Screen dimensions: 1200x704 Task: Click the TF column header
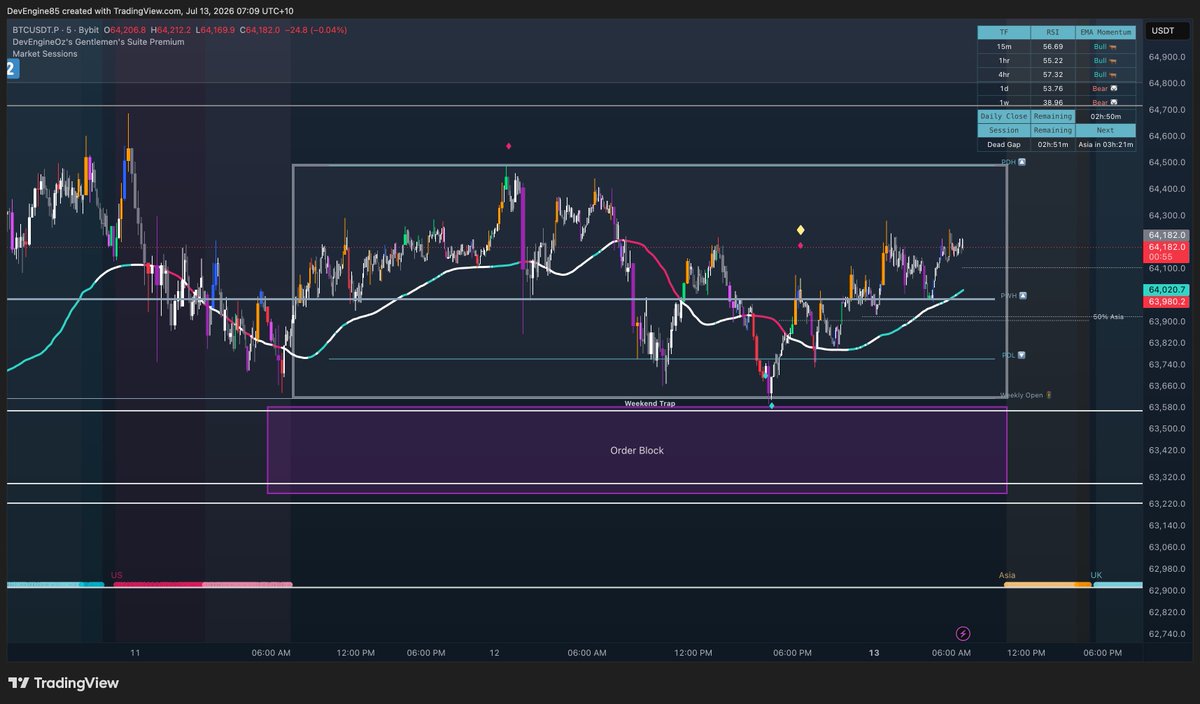point(1004,32)
